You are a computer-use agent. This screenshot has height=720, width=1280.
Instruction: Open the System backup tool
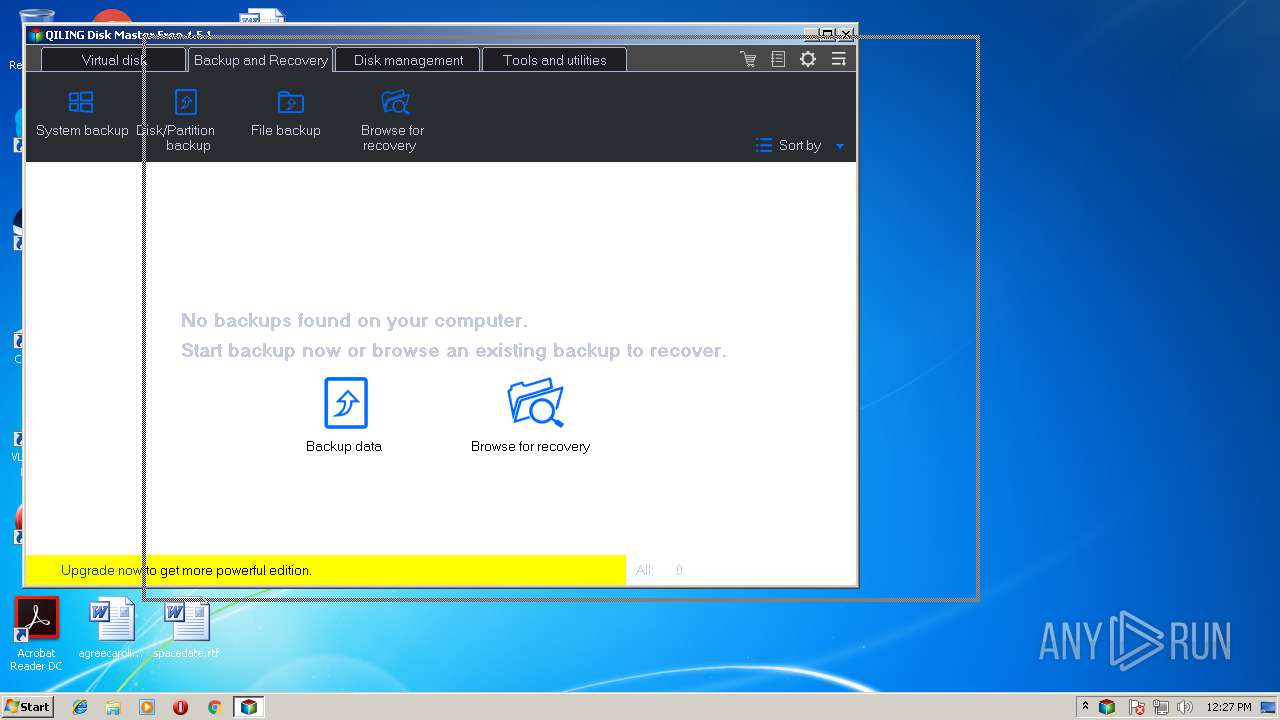click(x=82, y=114)
